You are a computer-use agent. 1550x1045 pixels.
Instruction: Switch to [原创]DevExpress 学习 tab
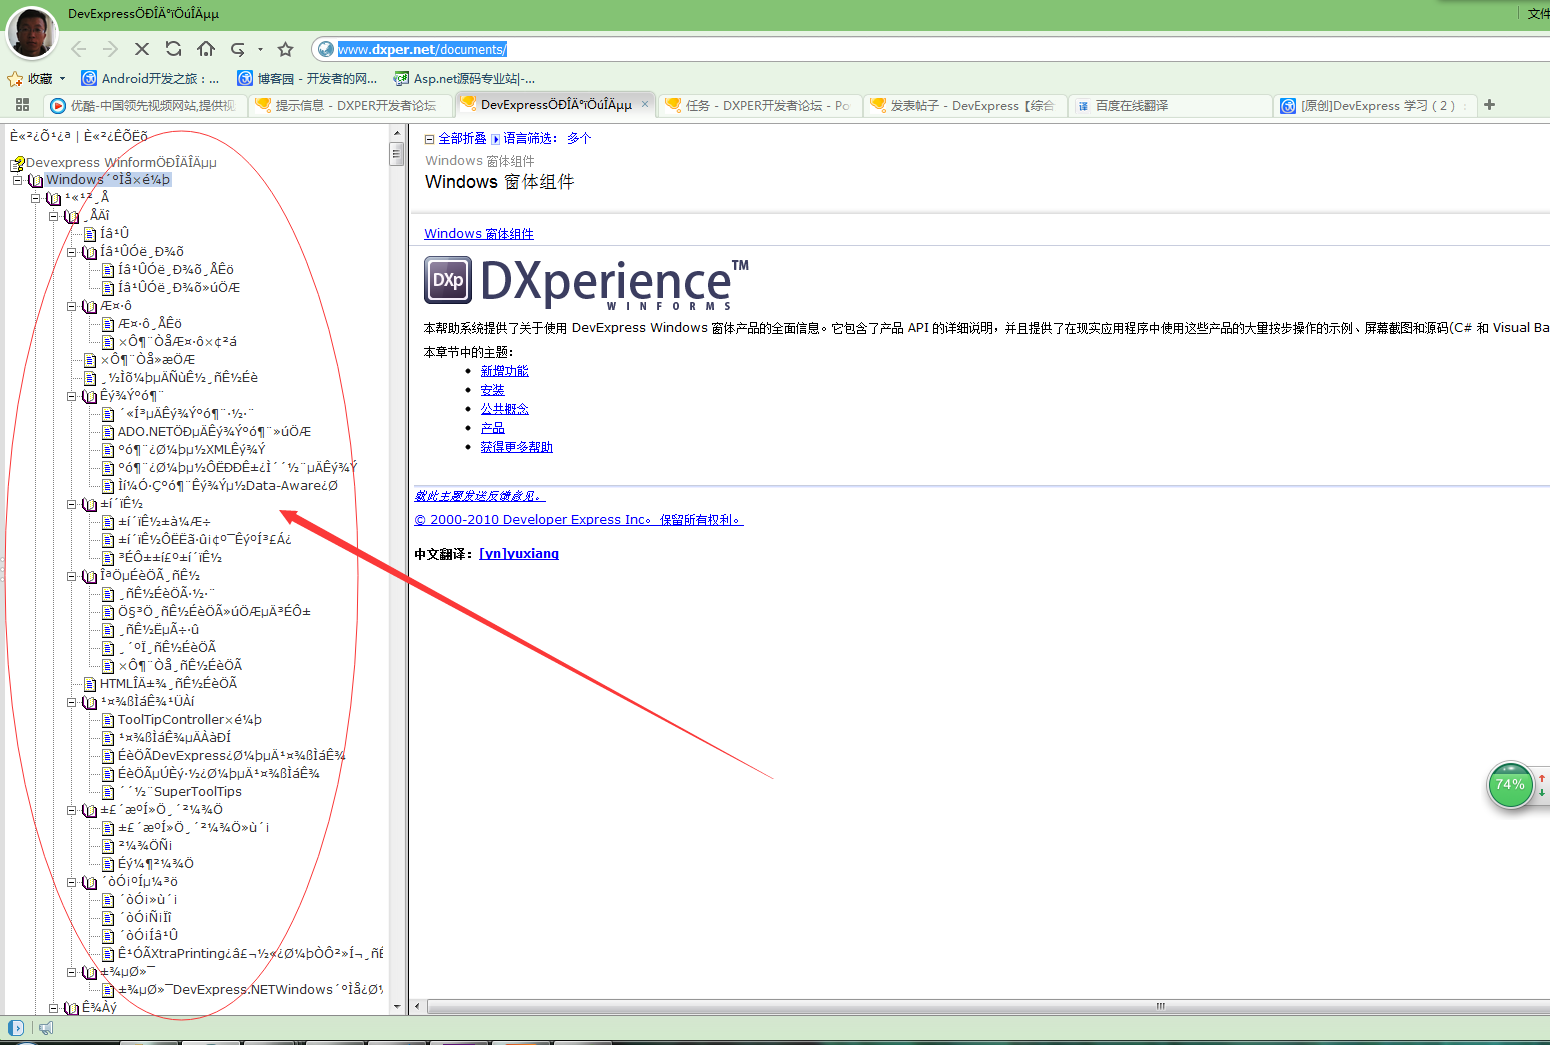[1375, 105]
